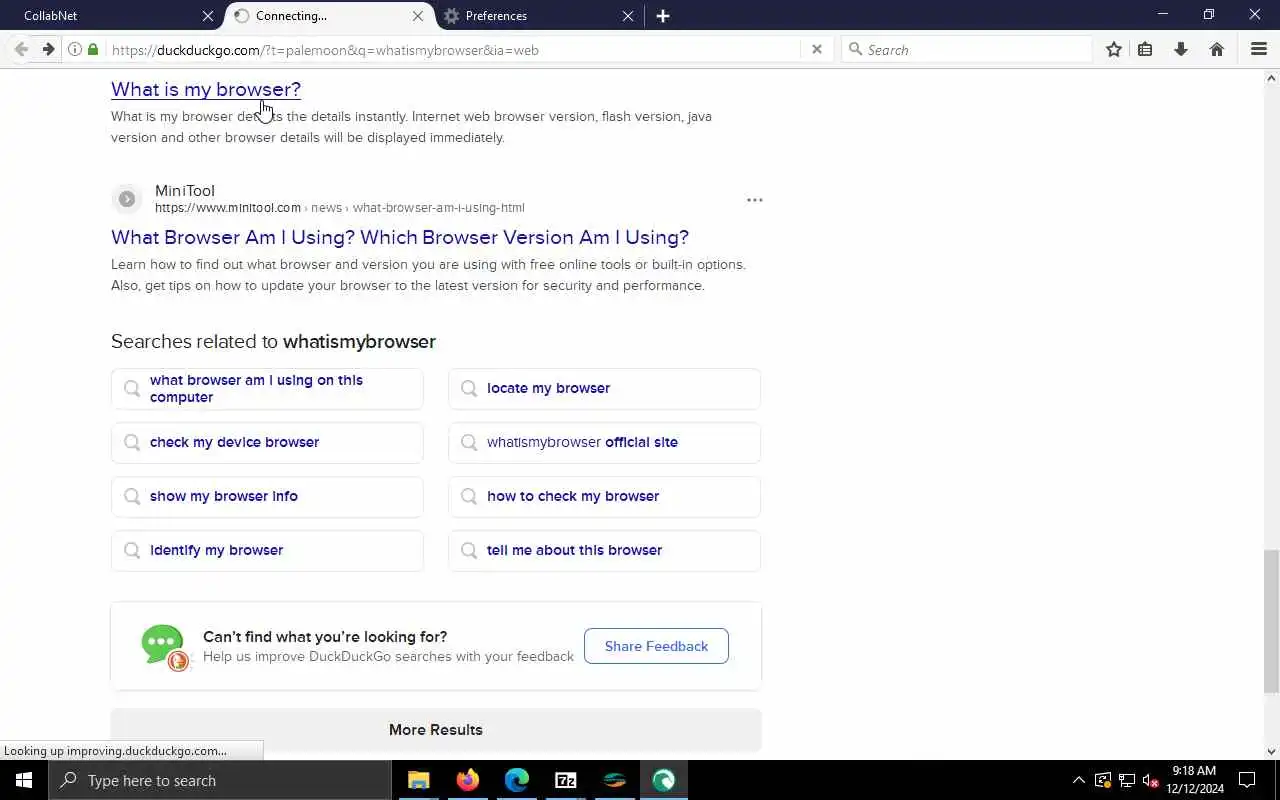This screenshot has width=1280, height=800.
Task: Open the Windows notification center
Action: [x=1248, y=780]
